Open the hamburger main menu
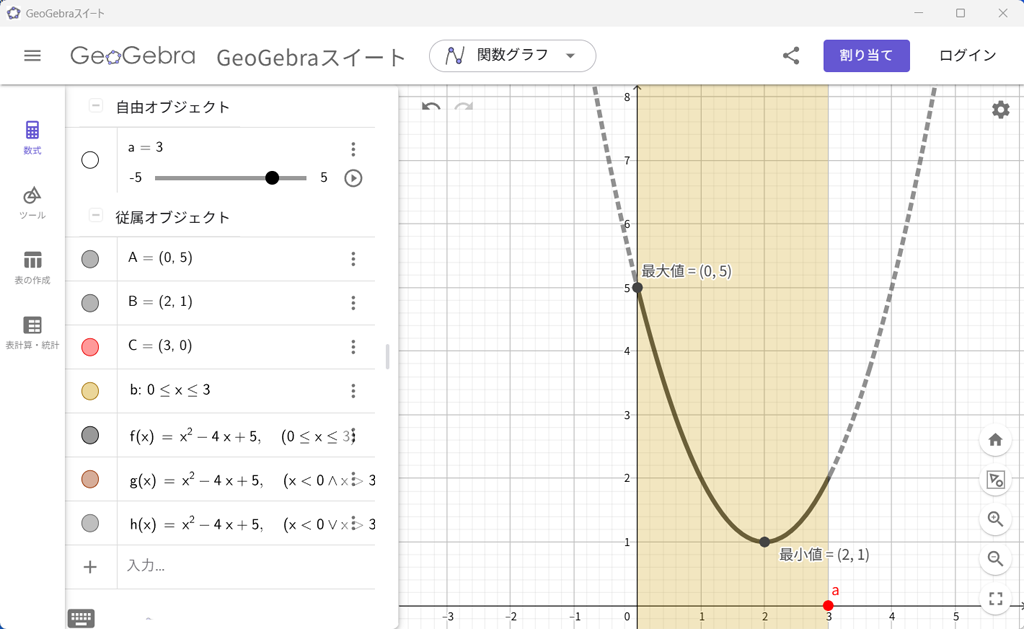Screen dimensions: 1024x629 33,55
